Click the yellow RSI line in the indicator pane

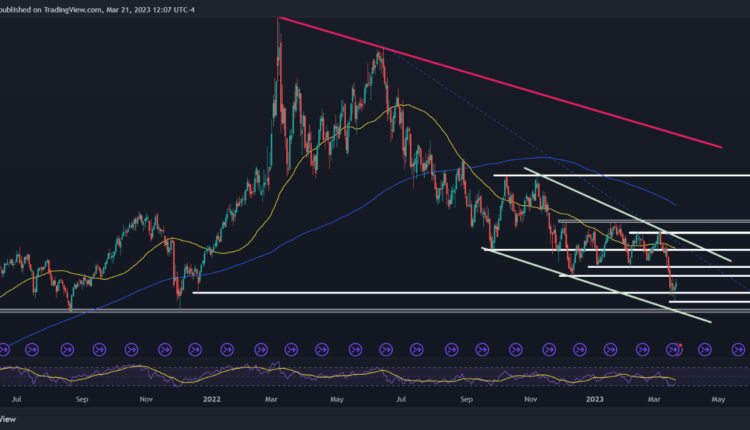click(300, 377)
